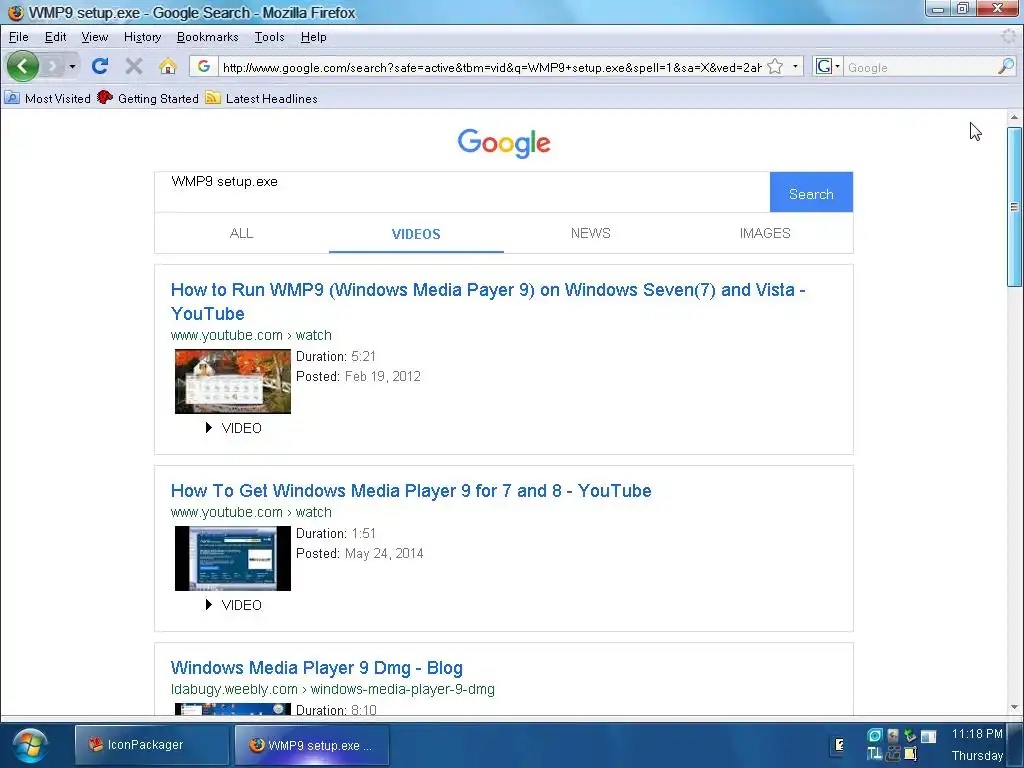Click the Google logo on the page

[504, 143]
